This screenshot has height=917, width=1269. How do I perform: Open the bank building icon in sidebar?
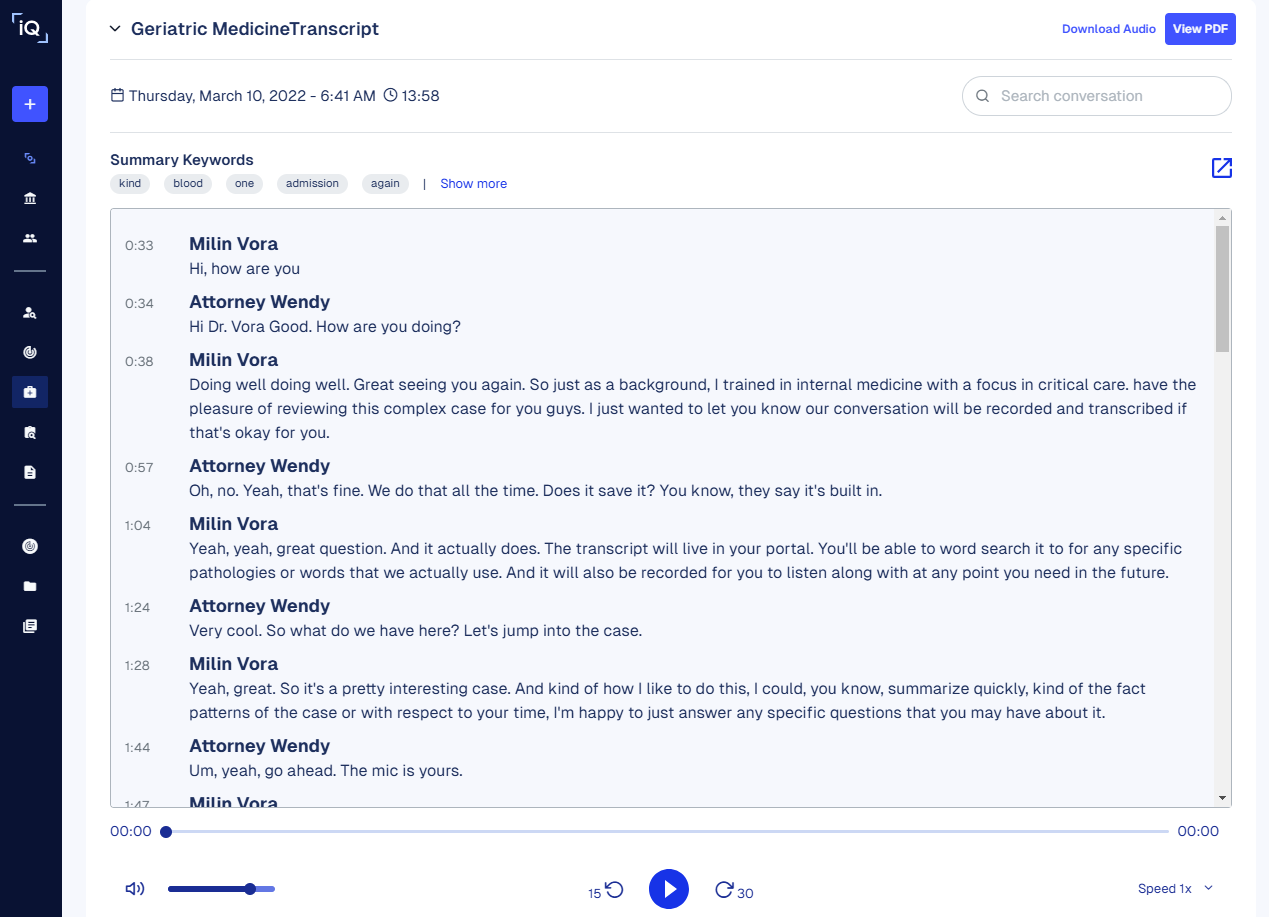30,198
